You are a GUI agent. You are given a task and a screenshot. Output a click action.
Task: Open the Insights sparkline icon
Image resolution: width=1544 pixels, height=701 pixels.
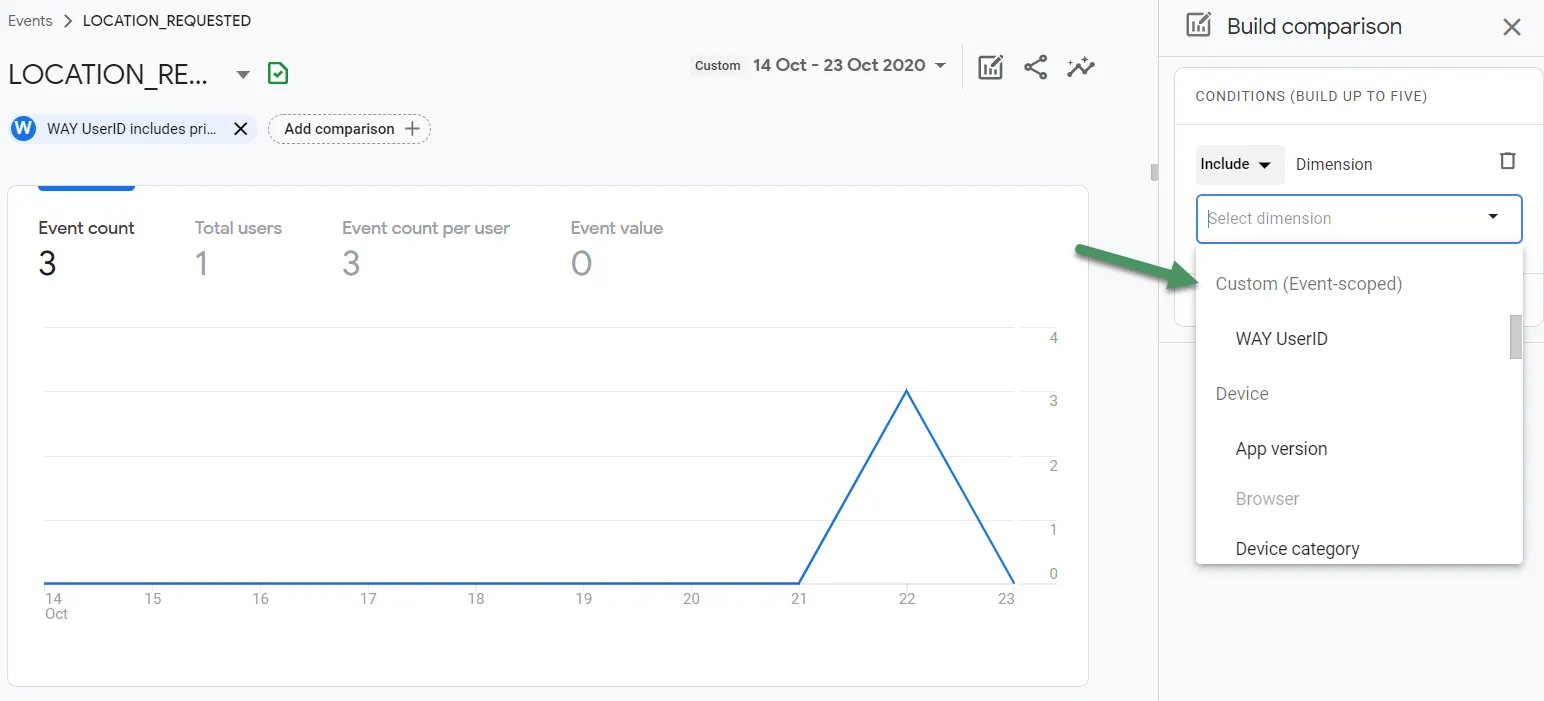1080,67
